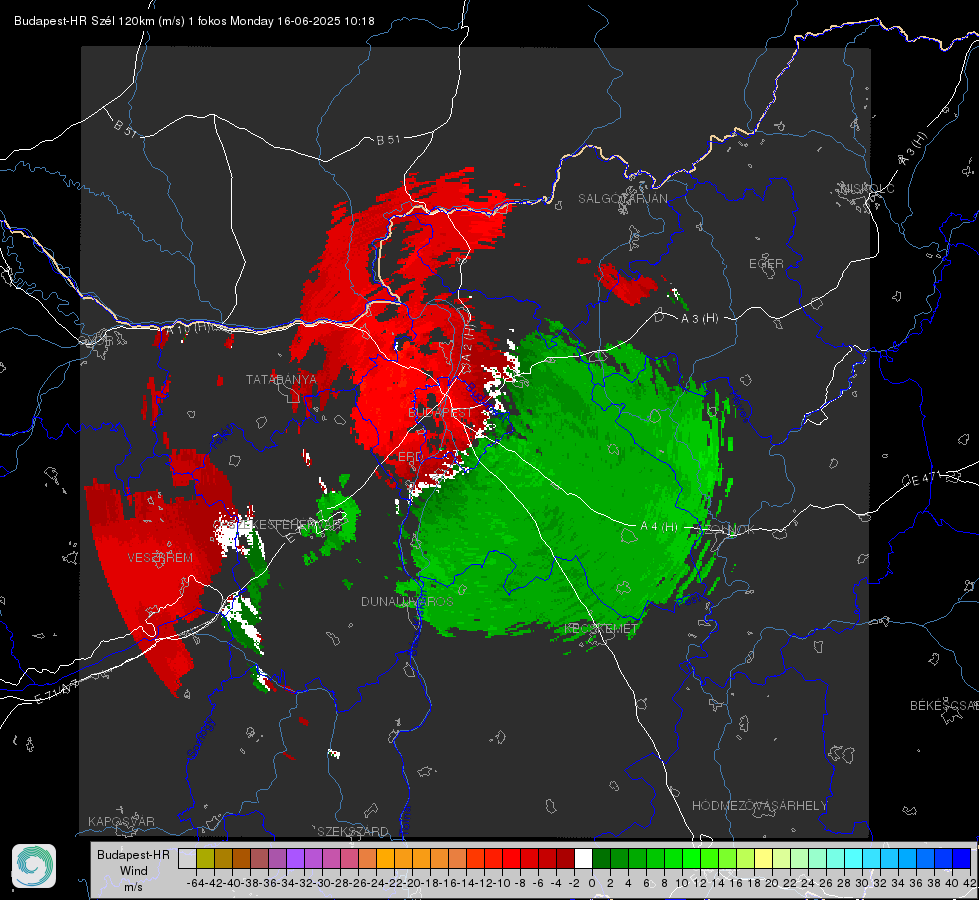Select the BUDAPEST city label on the map

pyautogui.click(x=440, y=413)
